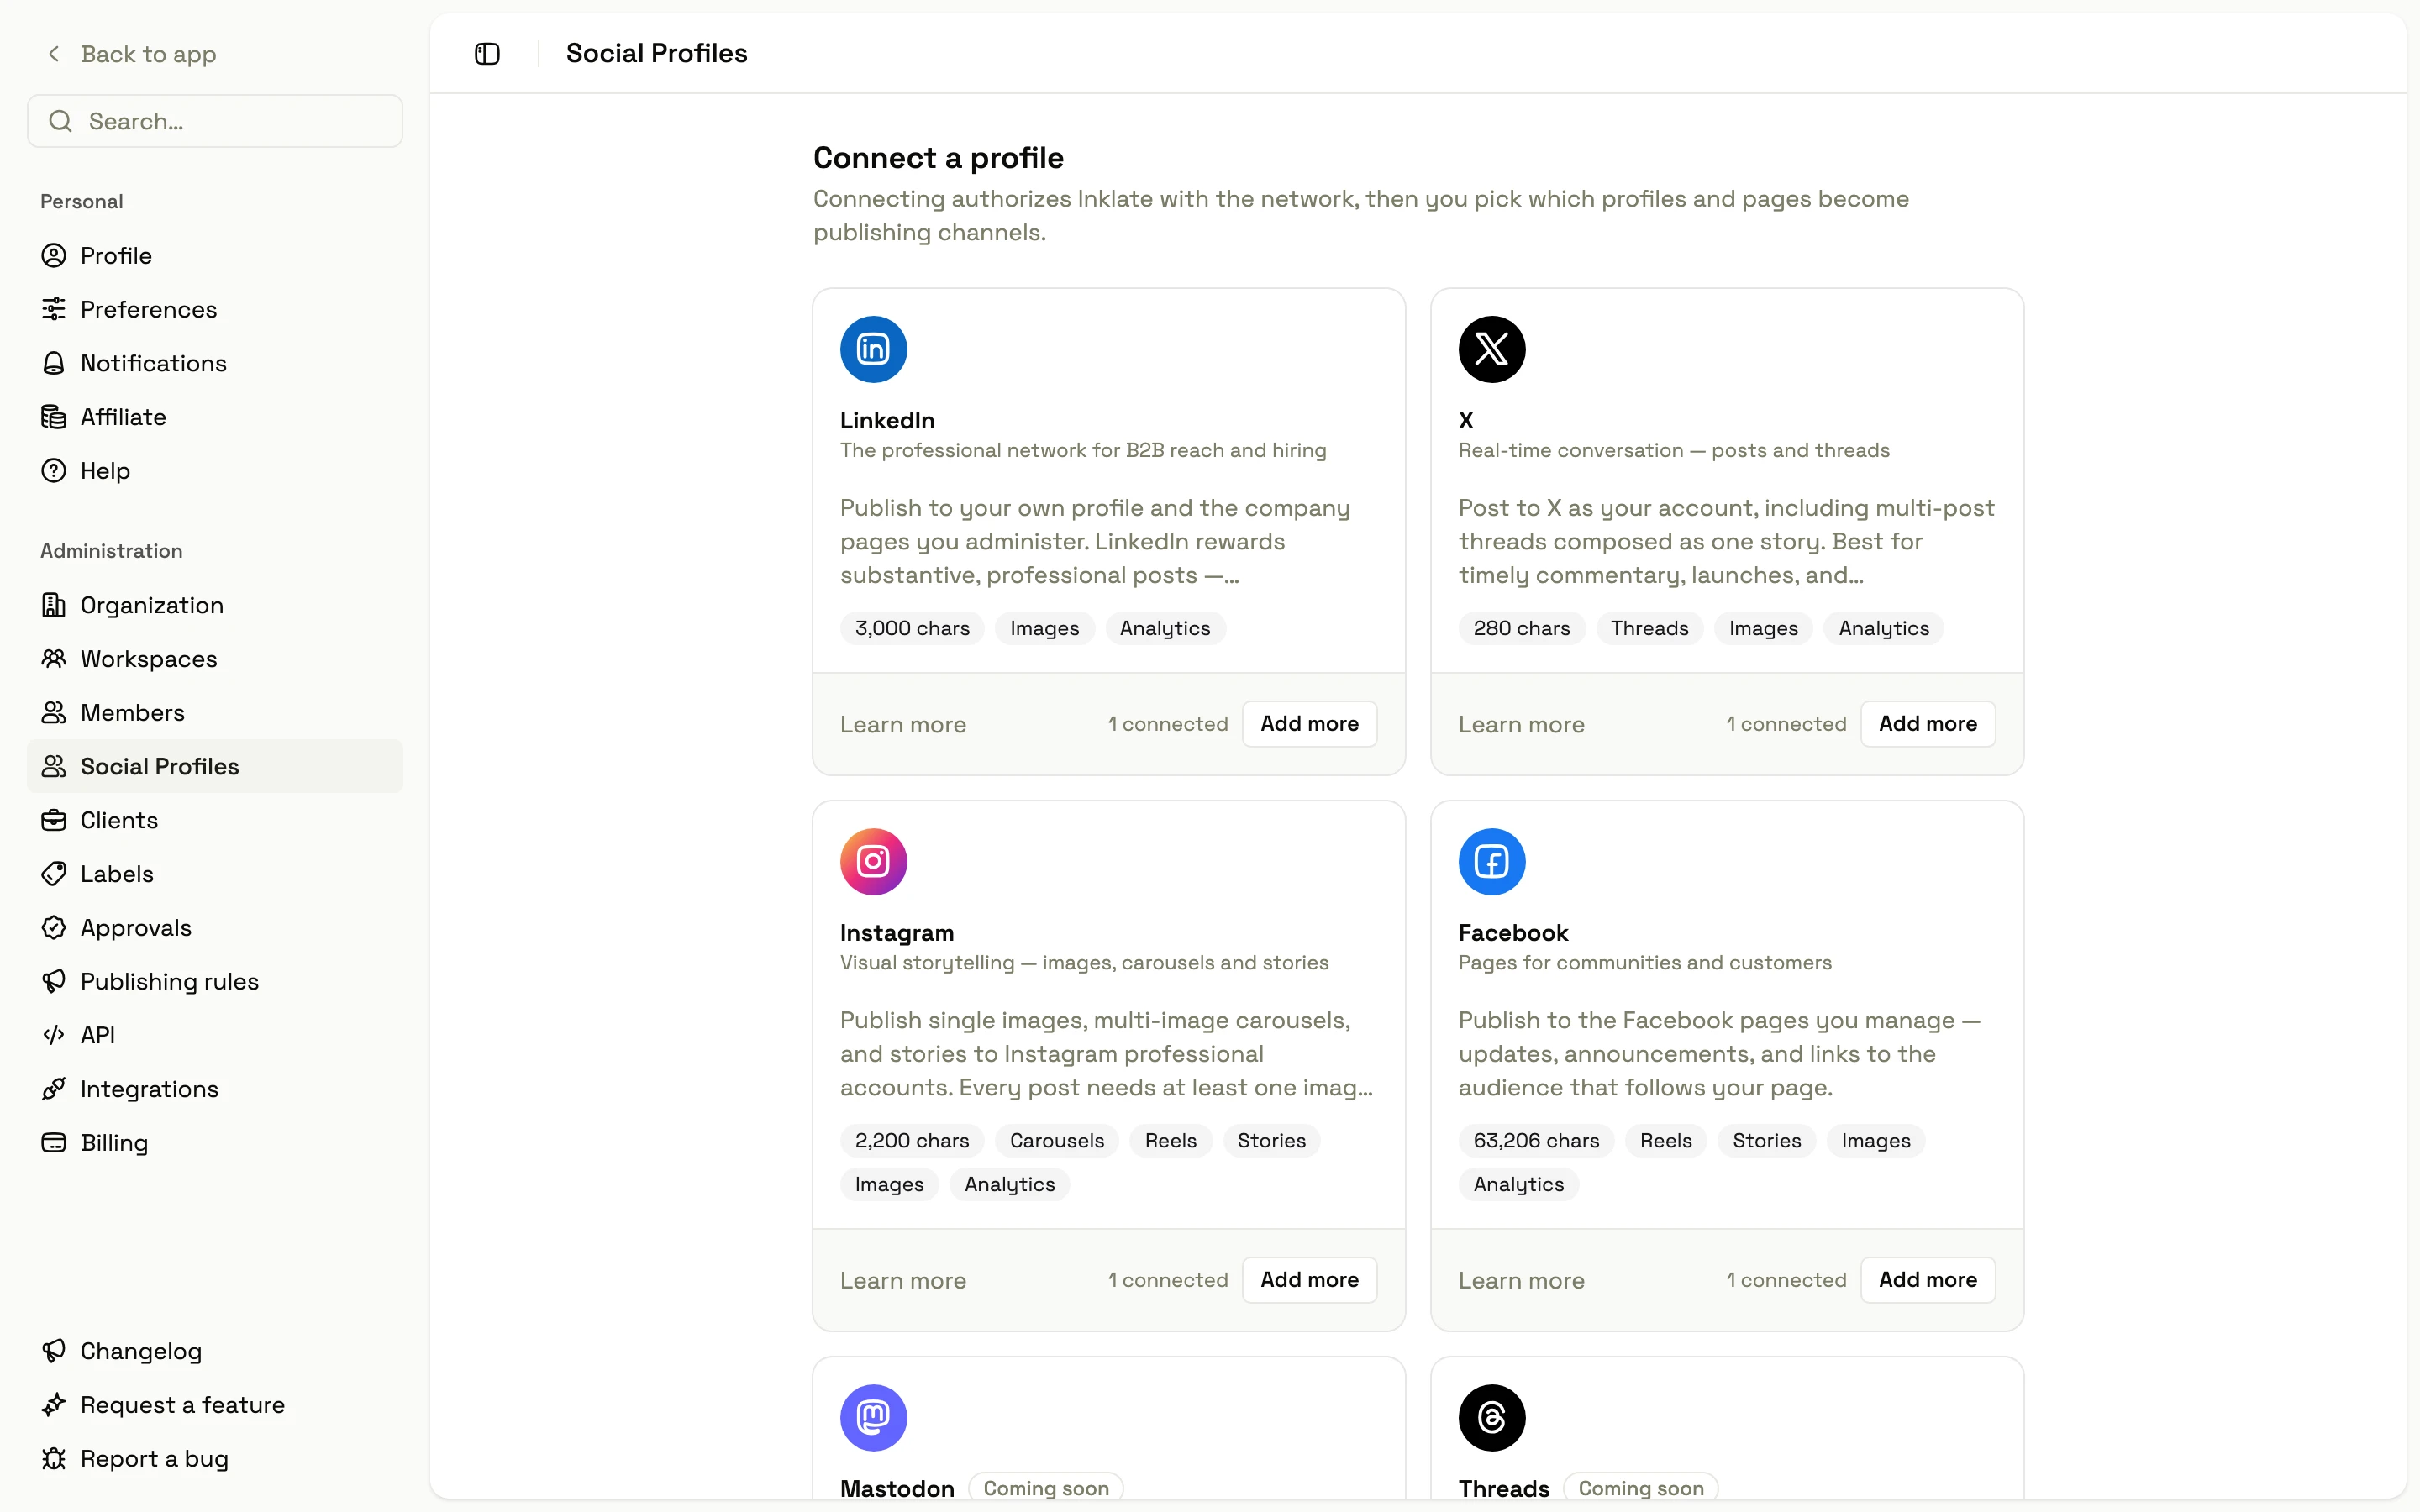Click the Threads logo icon

tap(1491, 1417)
